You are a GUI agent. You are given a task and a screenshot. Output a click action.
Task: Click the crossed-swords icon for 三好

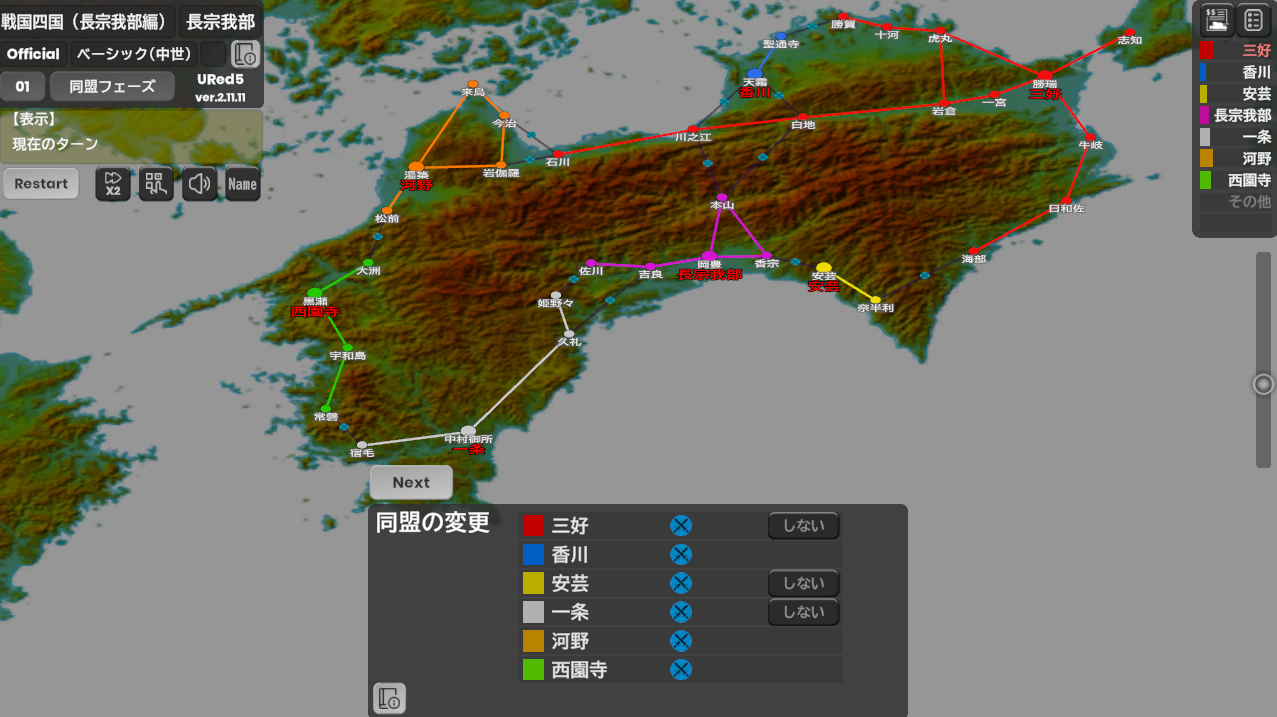coord(681,526)
